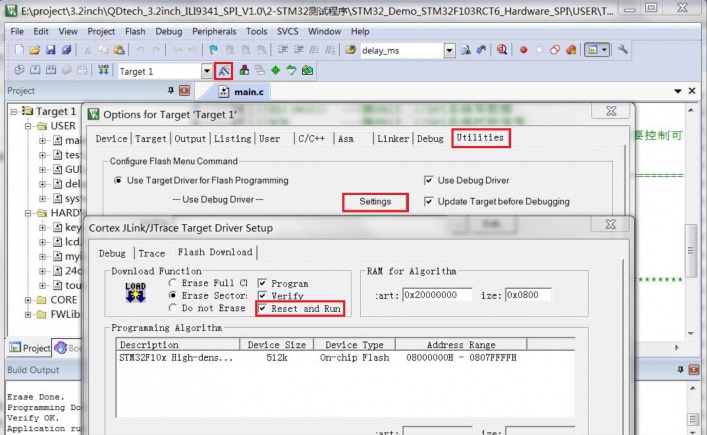The image size is (707, 435).
Task: Uncheck the Verify checkbox
Action: 263,296
